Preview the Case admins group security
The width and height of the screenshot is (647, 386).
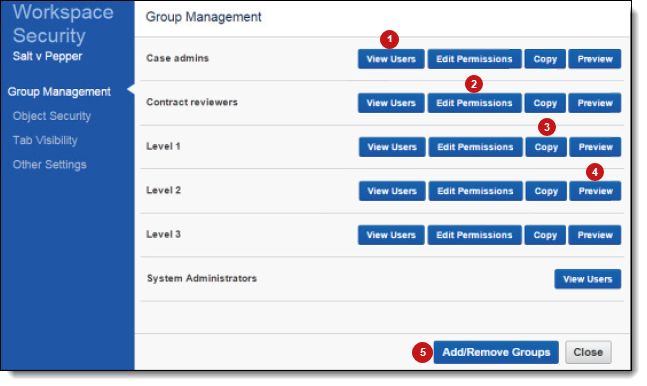(595, 59)
